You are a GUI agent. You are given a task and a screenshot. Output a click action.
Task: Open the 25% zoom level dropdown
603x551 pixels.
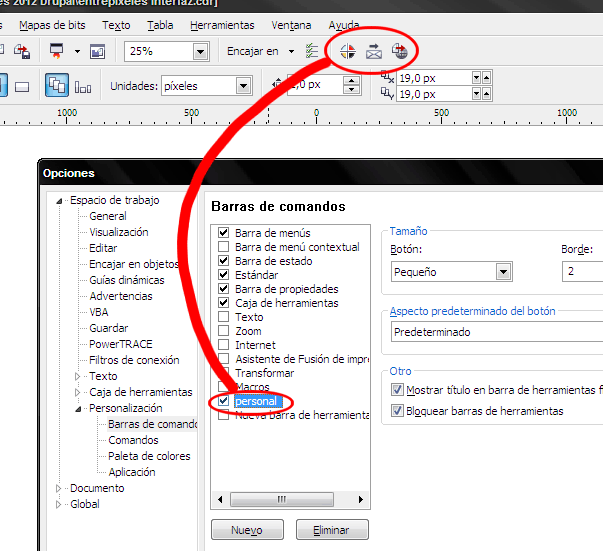(x=200, y=52)
